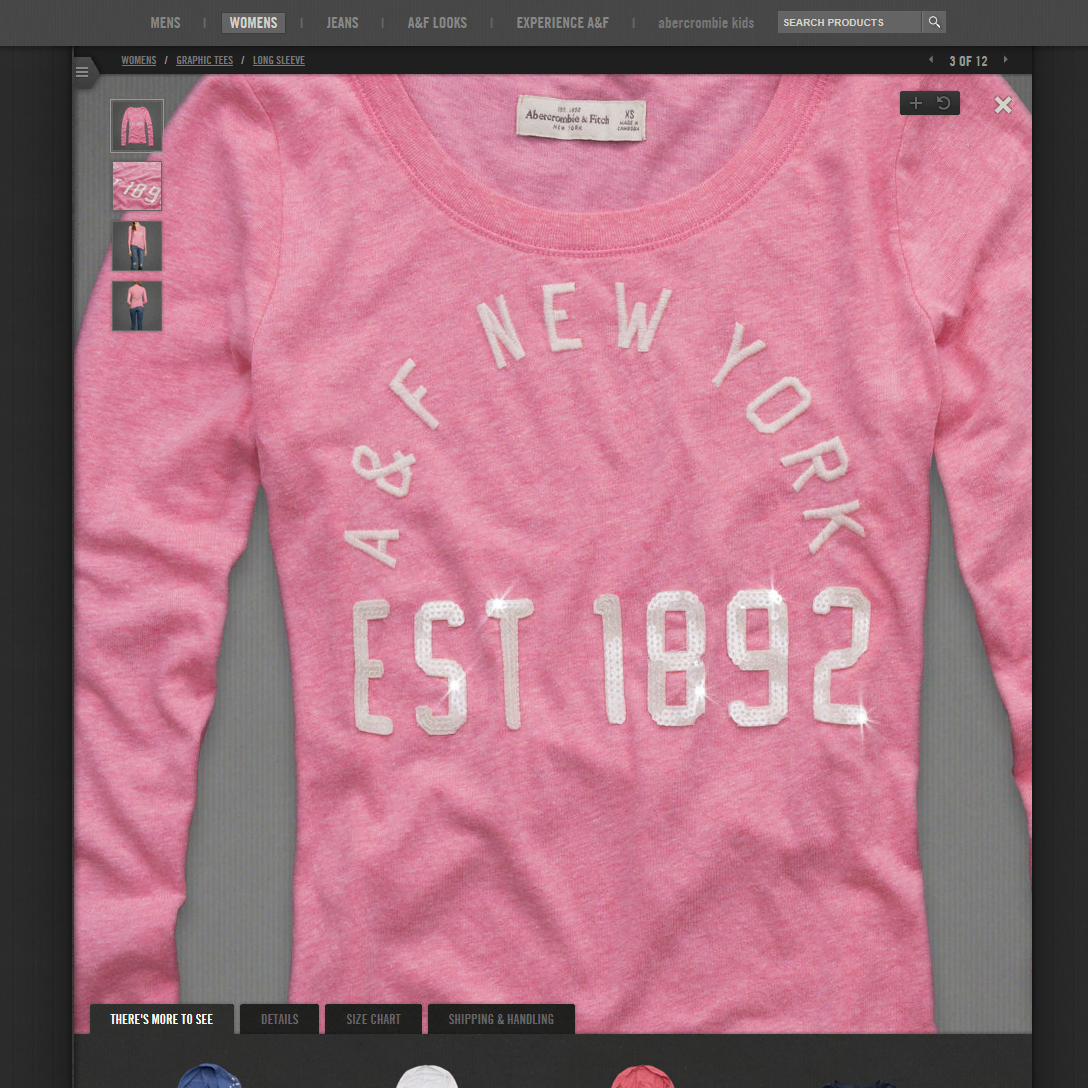Go to the next image with the right arrow
1088x1088 pixels.
(1006, 59)
